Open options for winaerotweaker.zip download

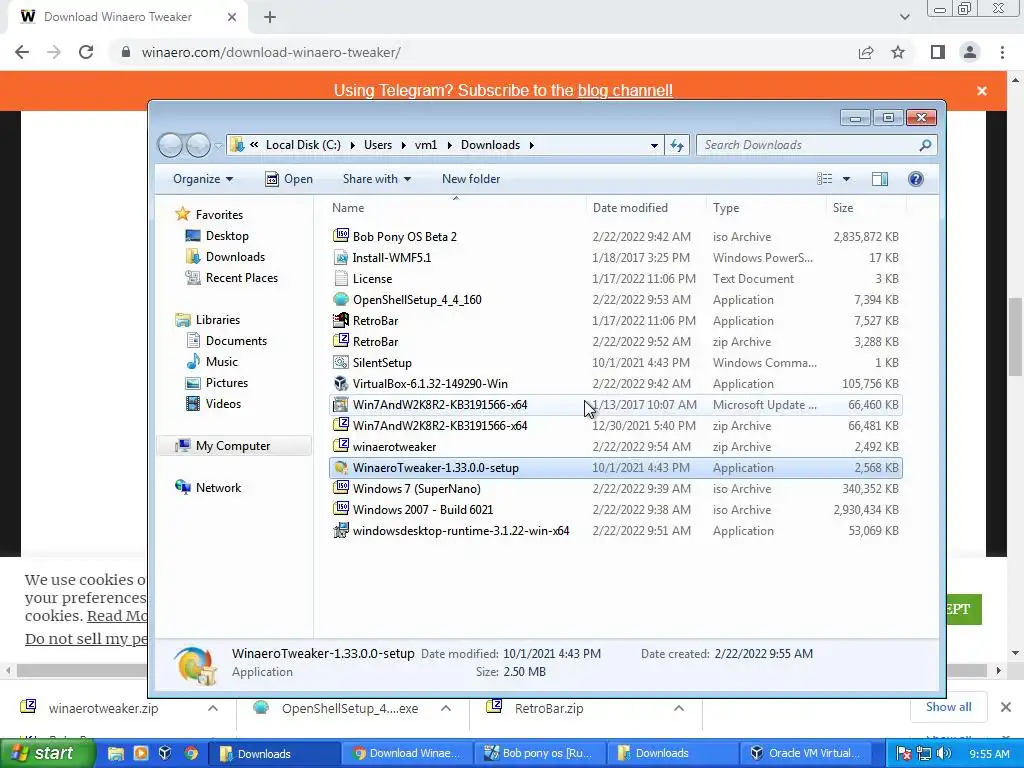point(213,708)
